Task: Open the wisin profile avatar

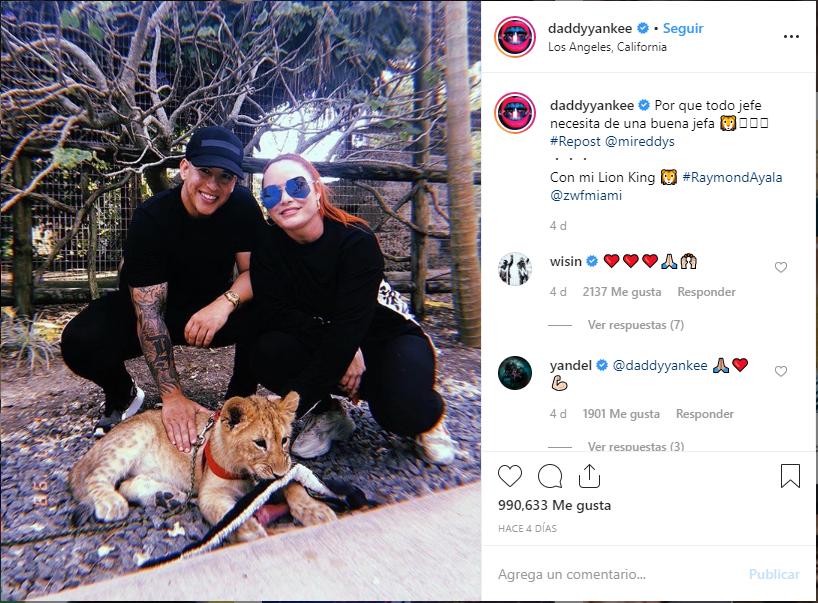Action: (x=515, y=269)
